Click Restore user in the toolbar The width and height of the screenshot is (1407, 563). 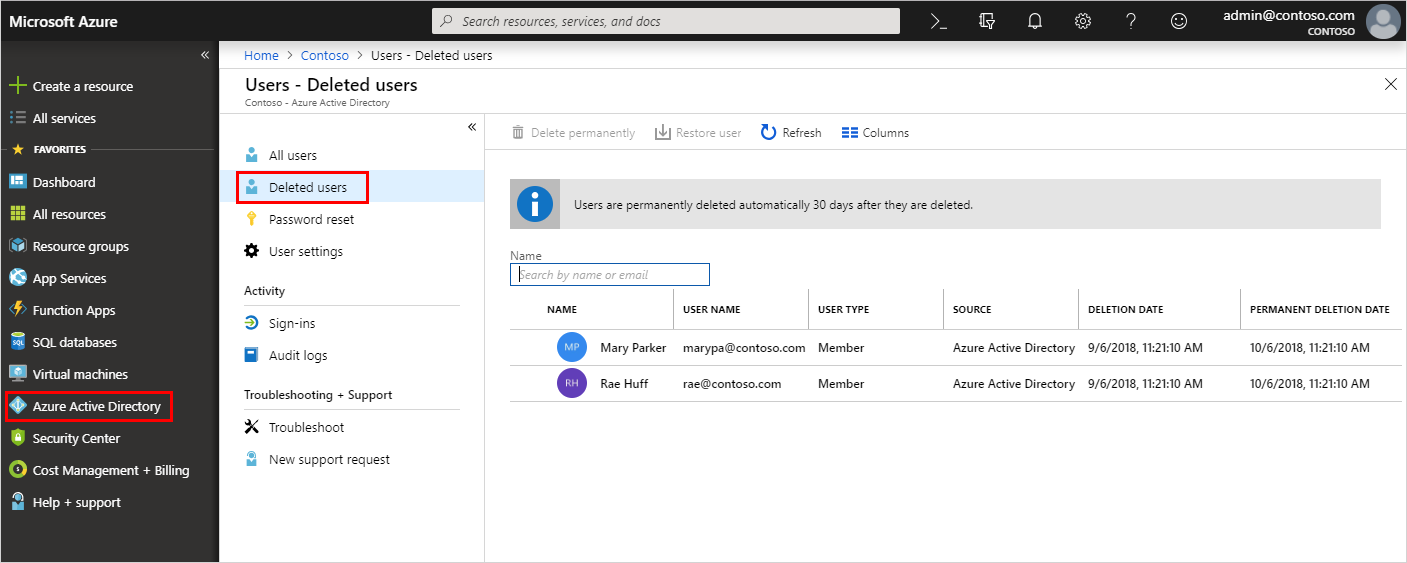[x=698, y=132]
